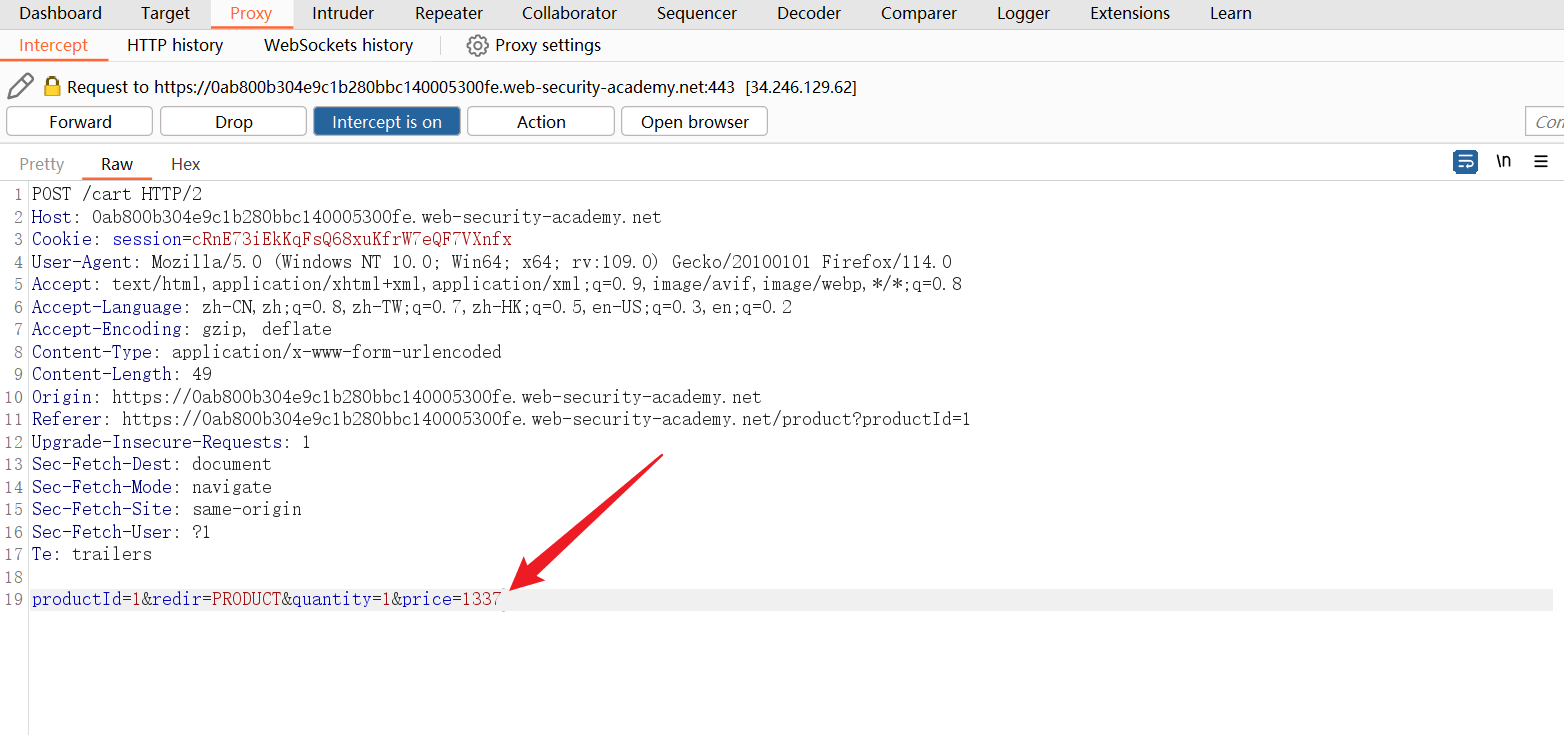This screenshot has width=1564, height=735.
Task: Open the Intruder tab
Action: point(343,14)
